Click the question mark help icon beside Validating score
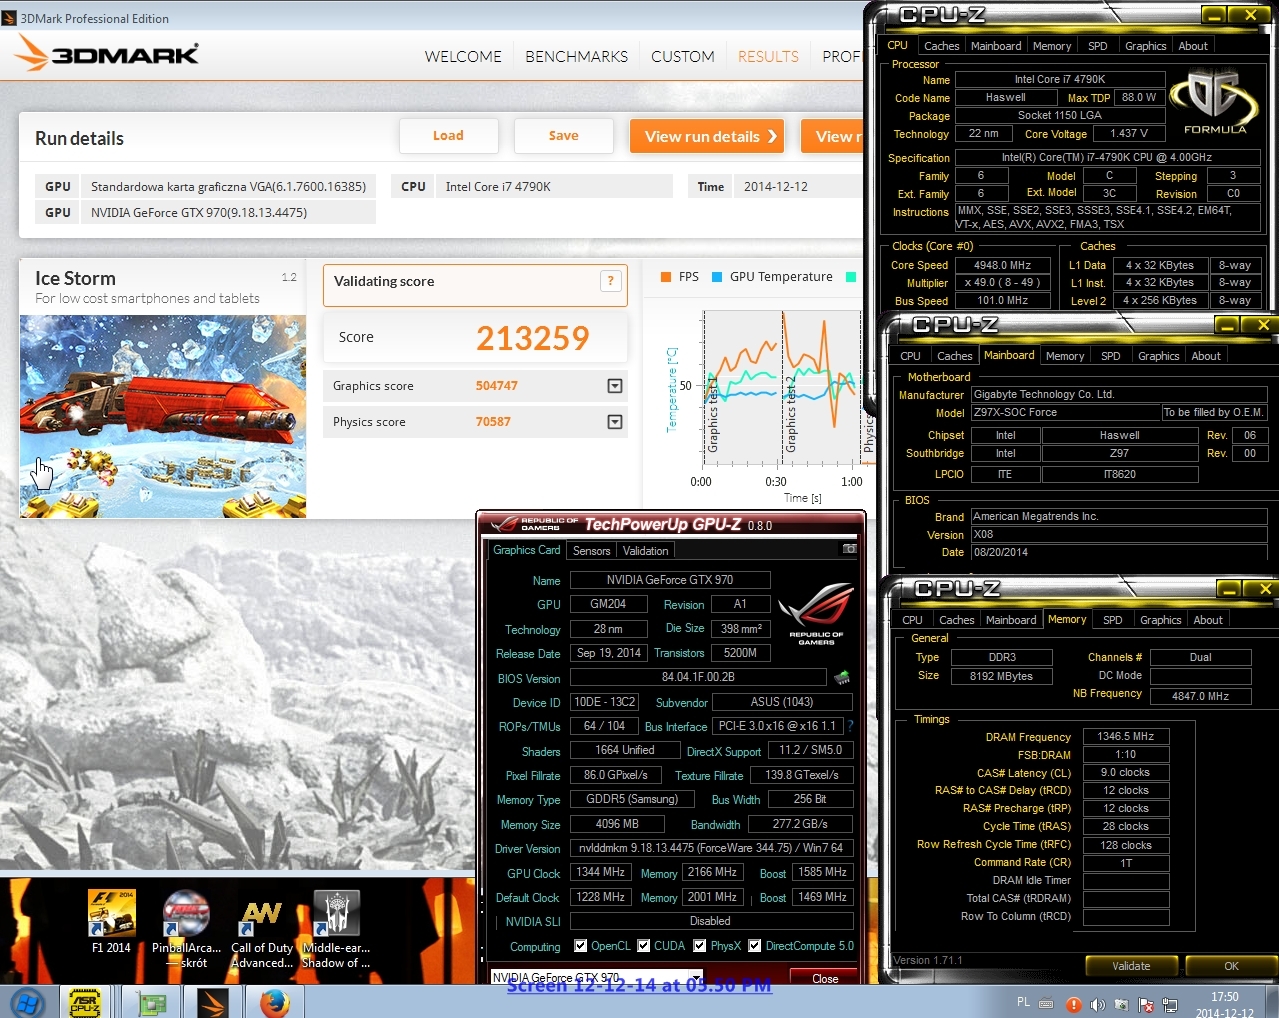Viewport: 1279px width, 1018px height. click(610, 281)
